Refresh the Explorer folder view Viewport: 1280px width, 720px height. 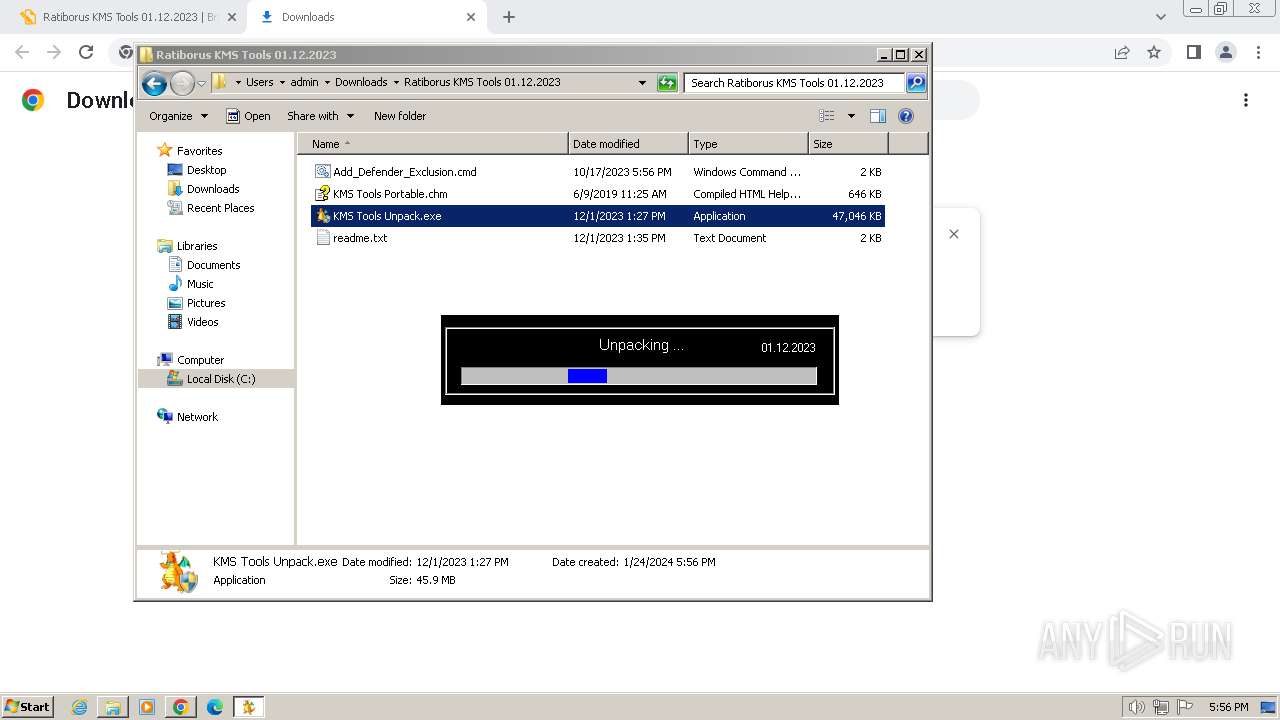667,83
